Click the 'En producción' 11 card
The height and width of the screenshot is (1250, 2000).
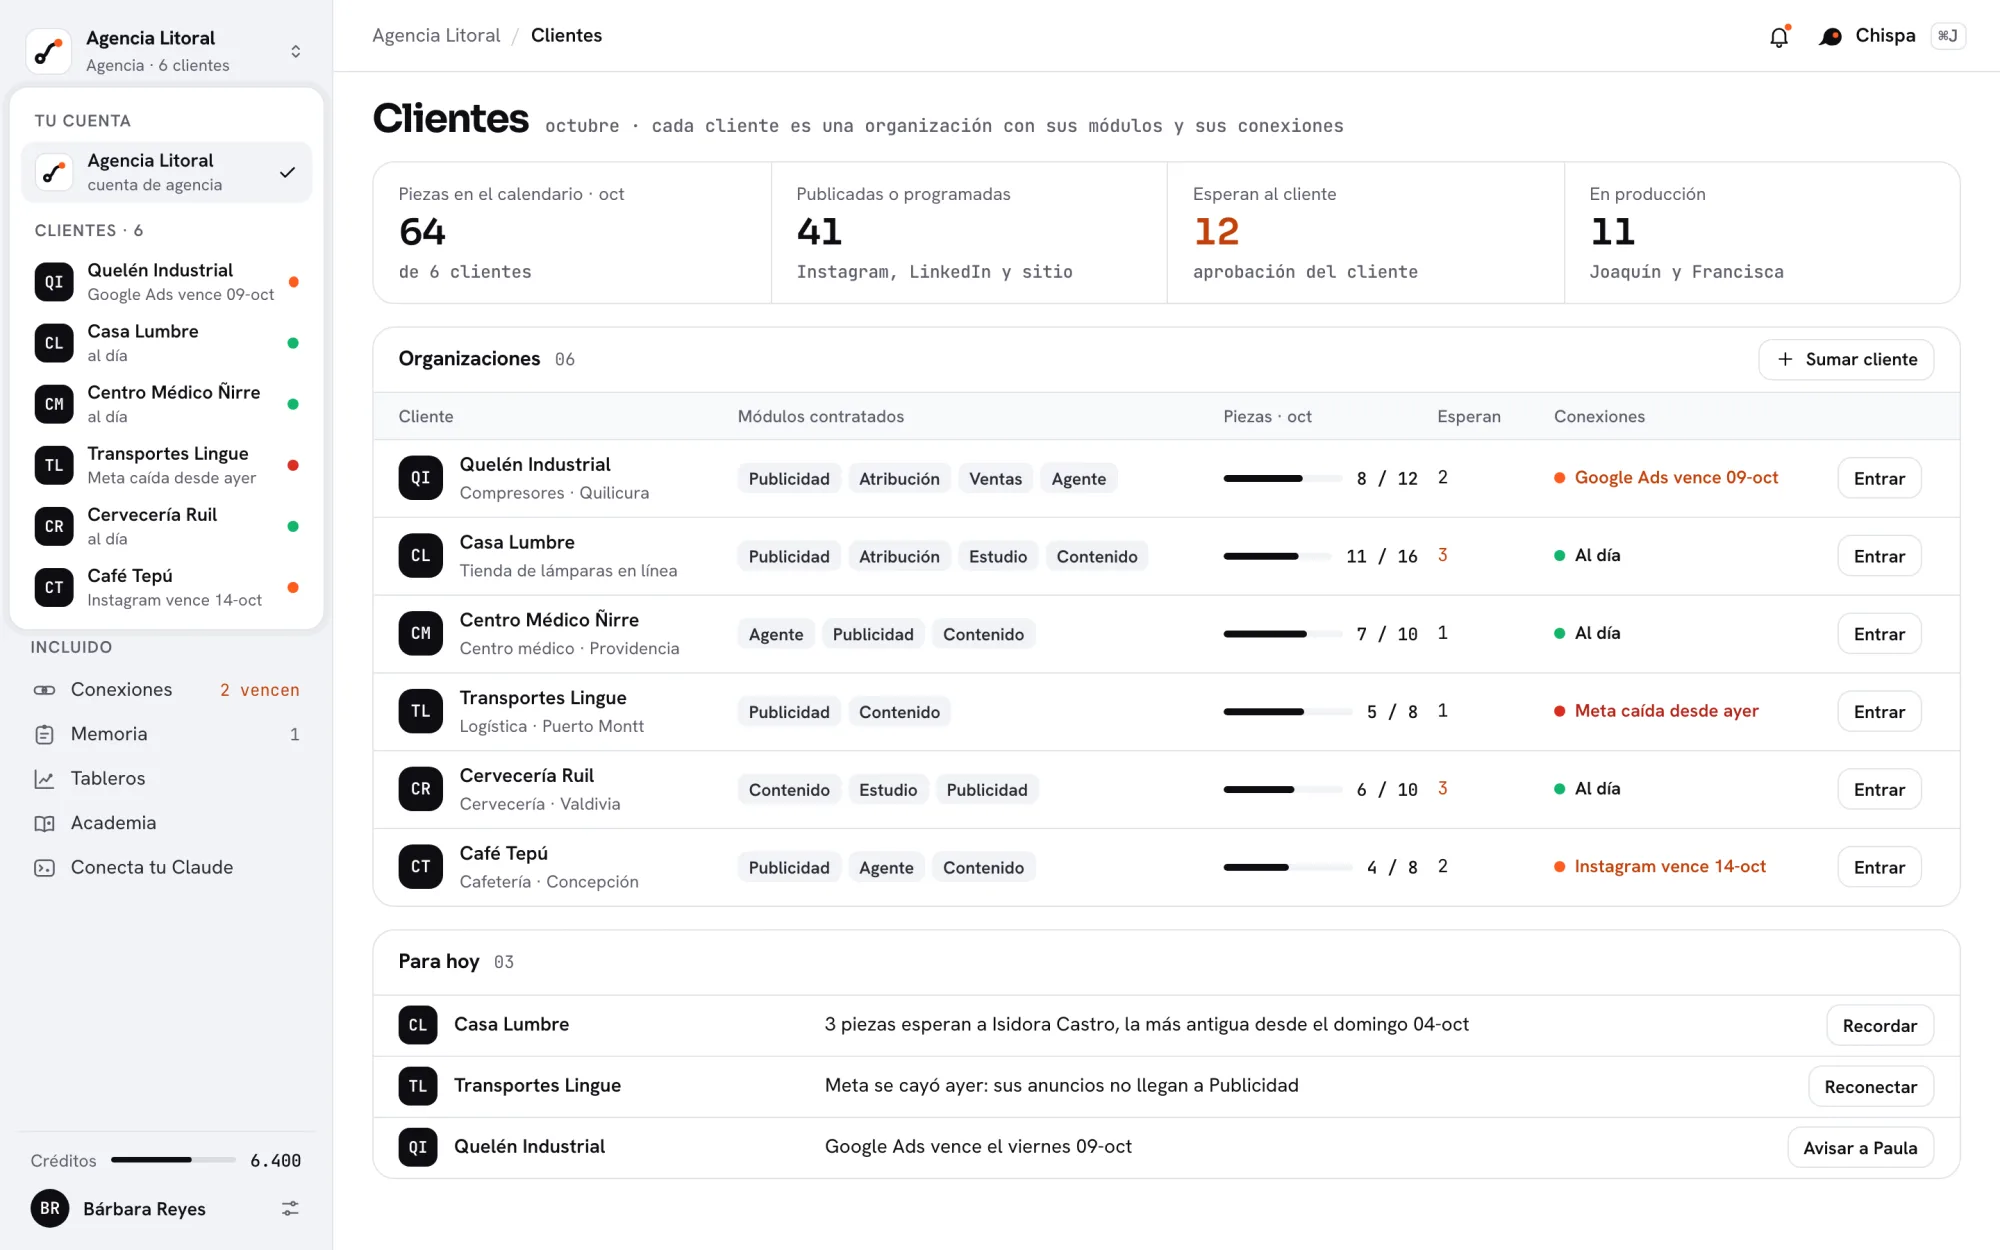tap(1762, 233)
